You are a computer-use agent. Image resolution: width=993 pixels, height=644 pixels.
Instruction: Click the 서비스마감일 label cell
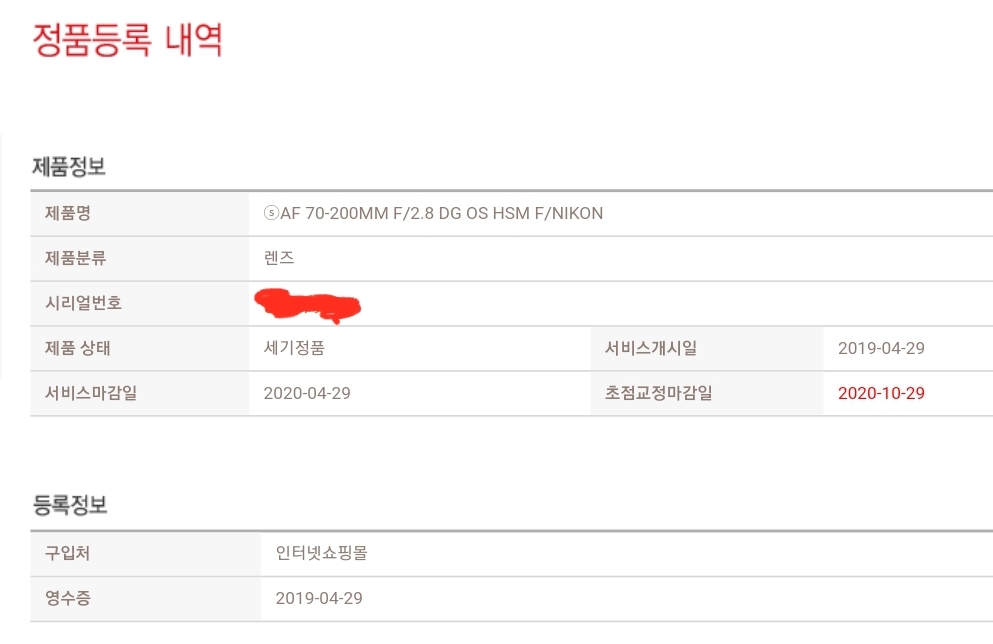tap(139, 393)
